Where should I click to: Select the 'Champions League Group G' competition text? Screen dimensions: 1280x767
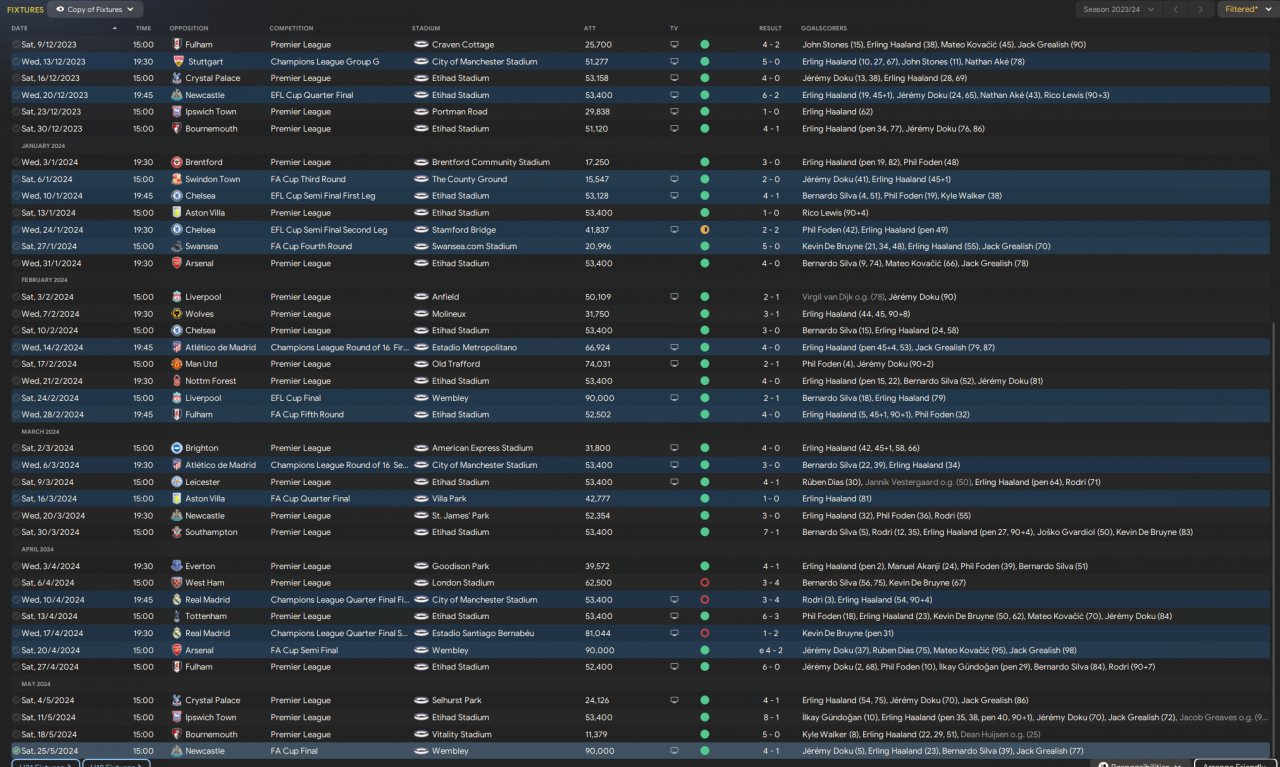(325, 62)
